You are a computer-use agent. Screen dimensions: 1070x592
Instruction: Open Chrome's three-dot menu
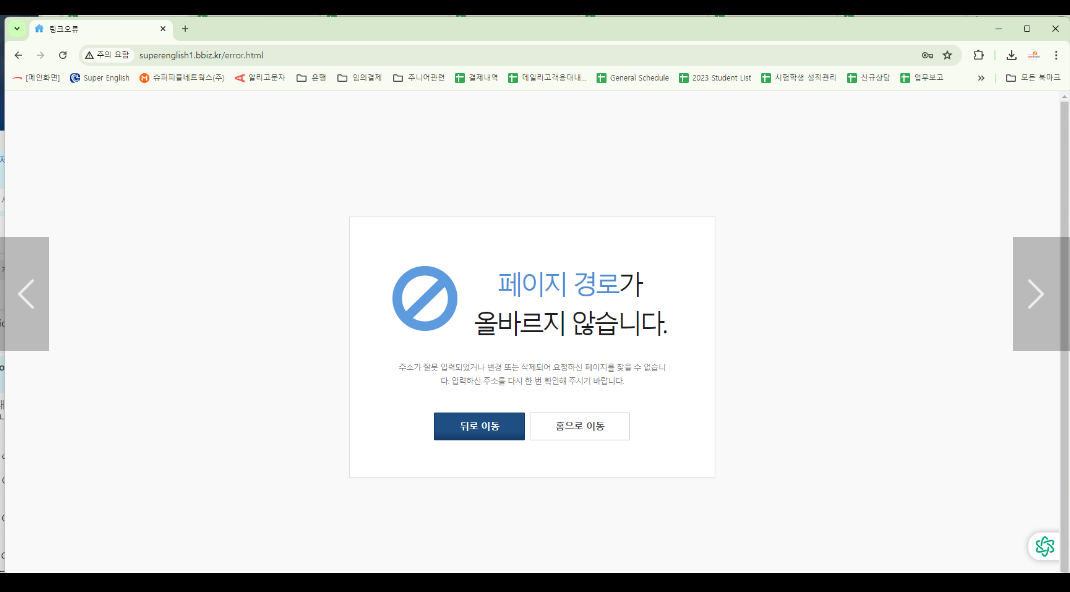[1056, 55]
